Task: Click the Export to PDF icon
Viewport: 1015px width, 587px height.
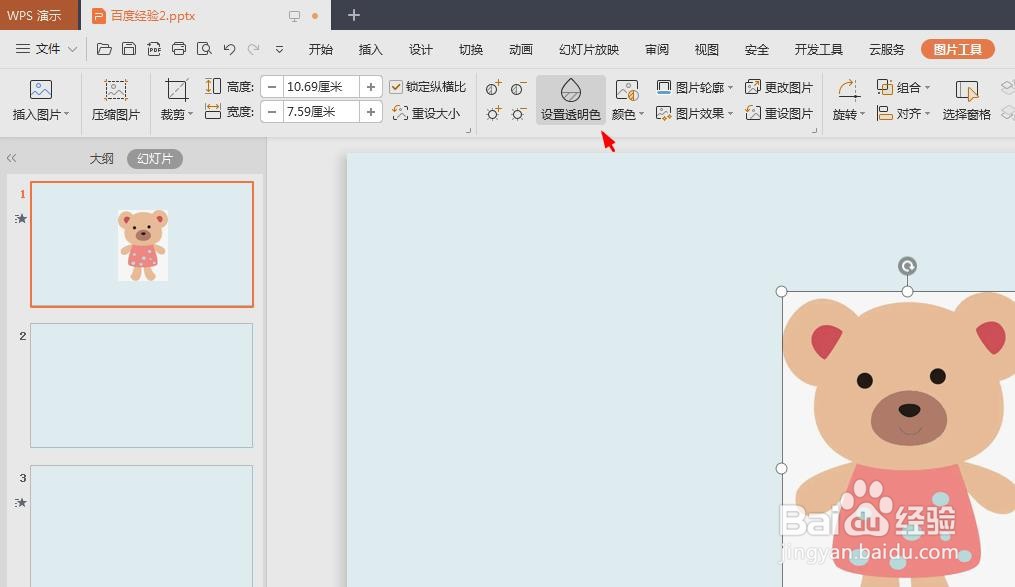Action: pos(154,48)
